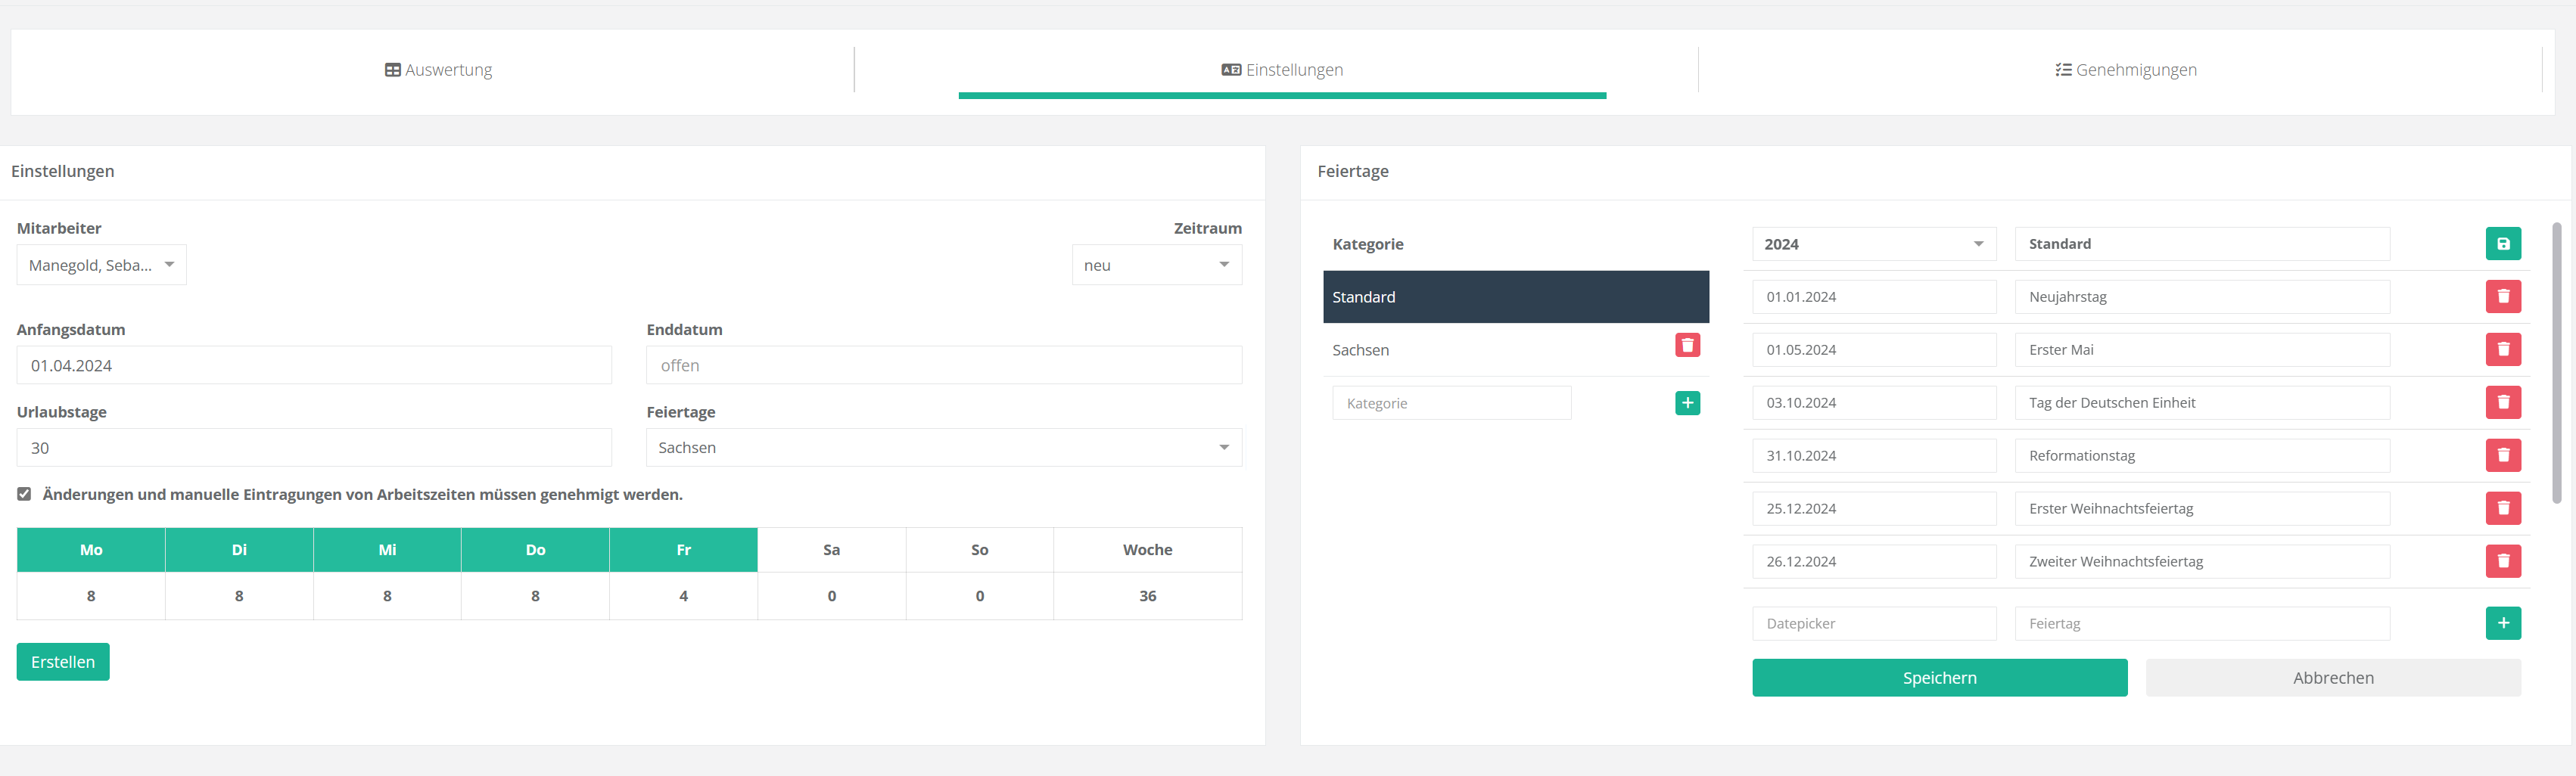Toggle the approval required checkbox

click(x=24, y=494)
